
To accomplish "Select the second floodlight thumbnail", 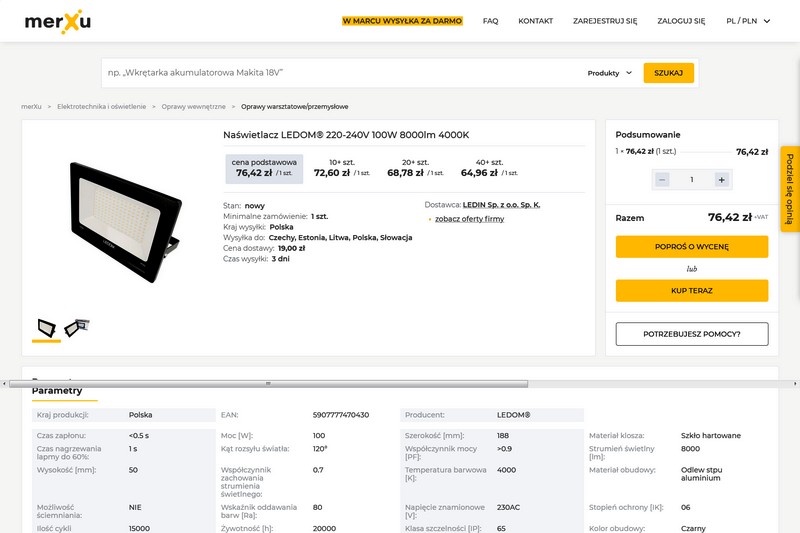I will (77, 328).
